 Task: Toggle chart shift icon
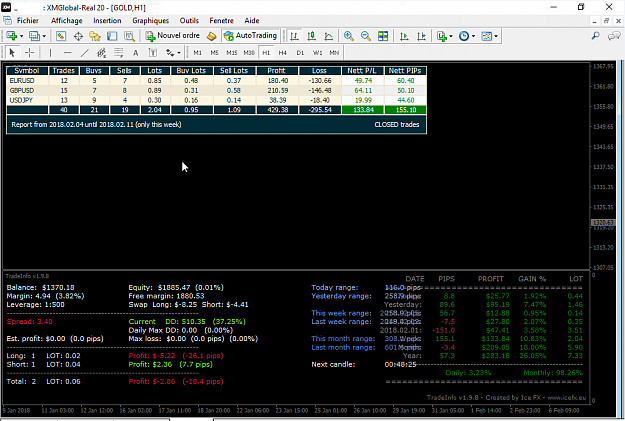click(421, 36)
